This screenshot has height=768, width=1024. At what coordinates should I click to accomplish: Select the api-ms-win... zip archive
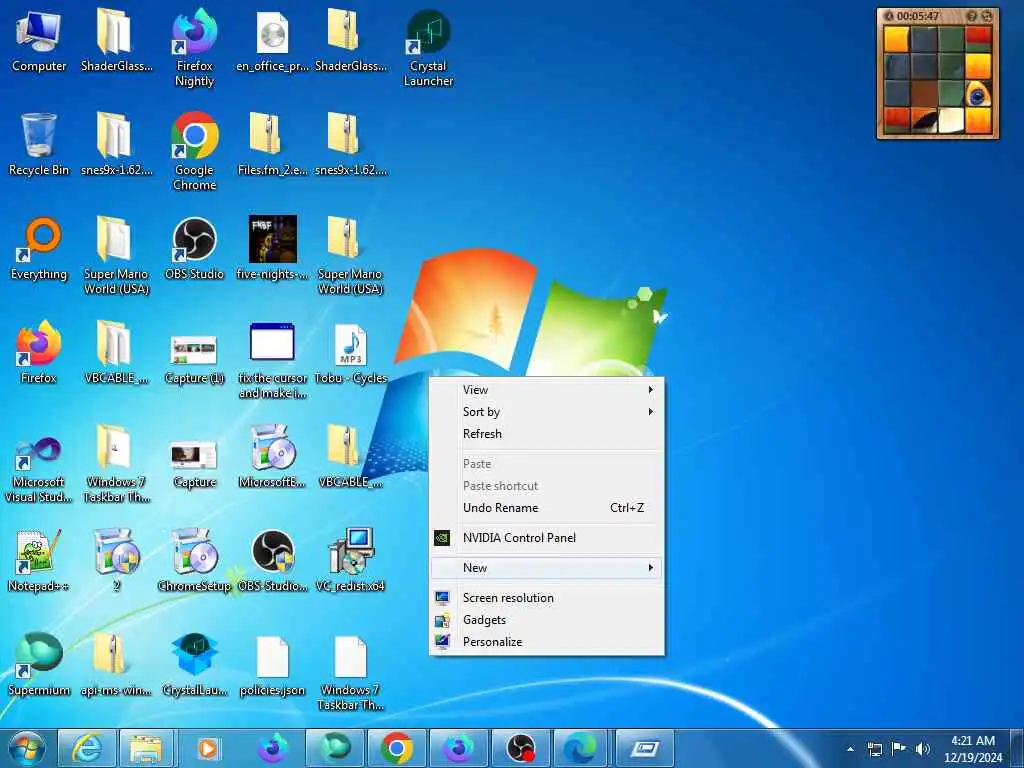click(116, 664)
